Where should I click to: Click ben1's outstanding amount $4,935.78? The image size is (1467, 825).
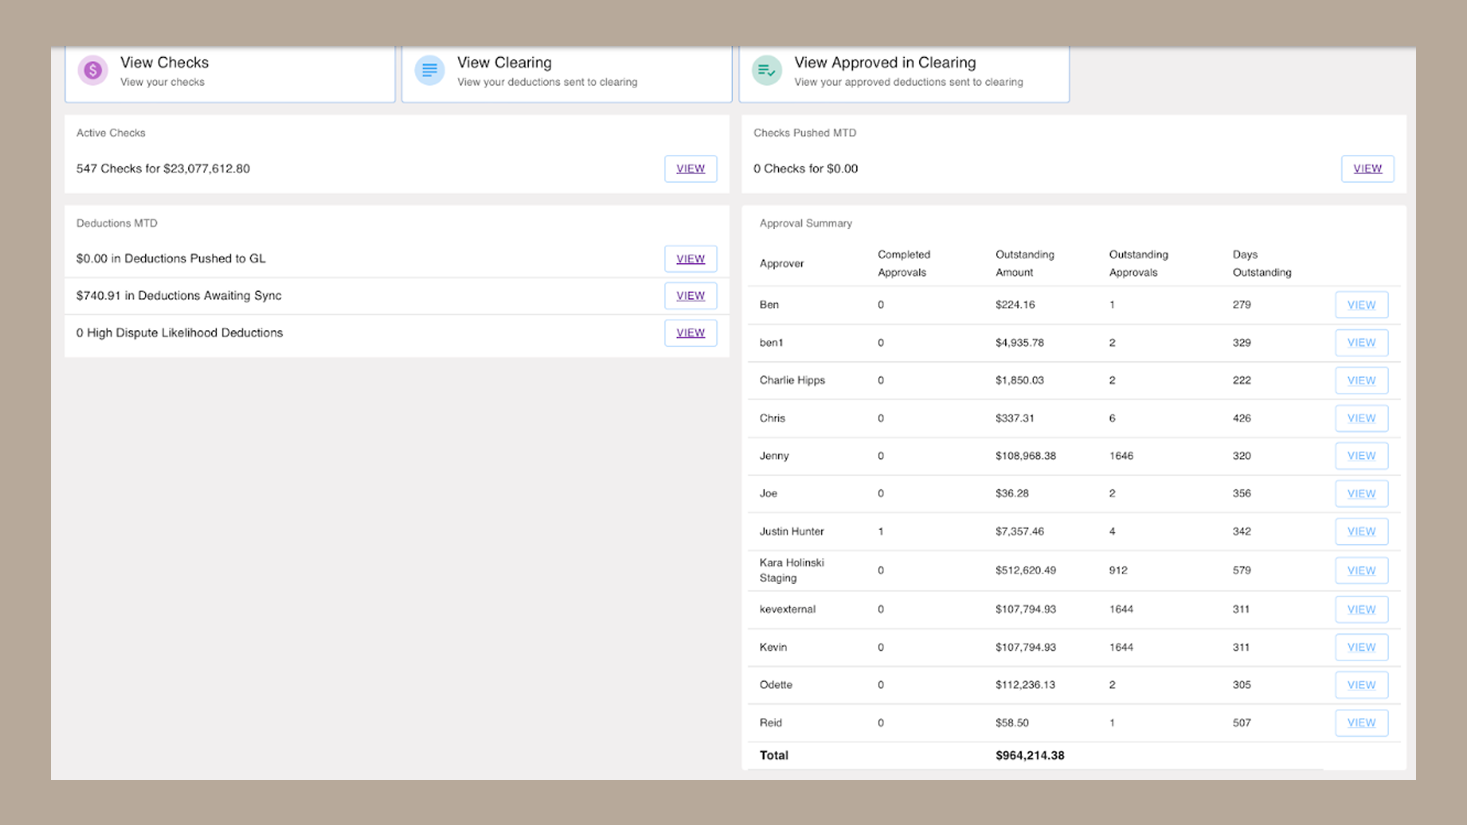coord(1020,343)
